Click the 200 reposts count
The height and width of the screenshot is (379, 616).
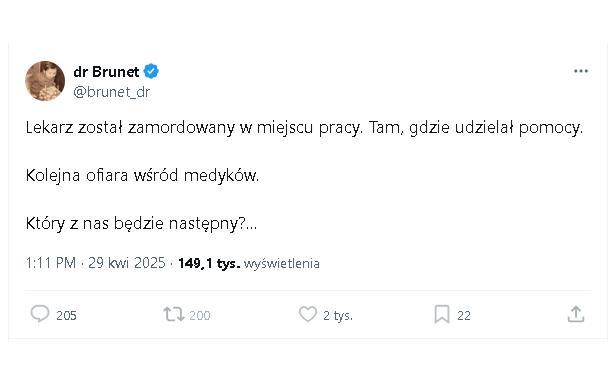(200, 315)
